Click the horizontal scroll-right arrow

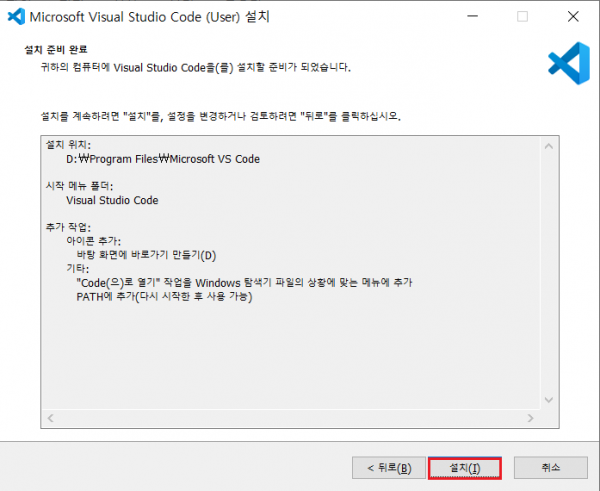click(x=530, y=418)
